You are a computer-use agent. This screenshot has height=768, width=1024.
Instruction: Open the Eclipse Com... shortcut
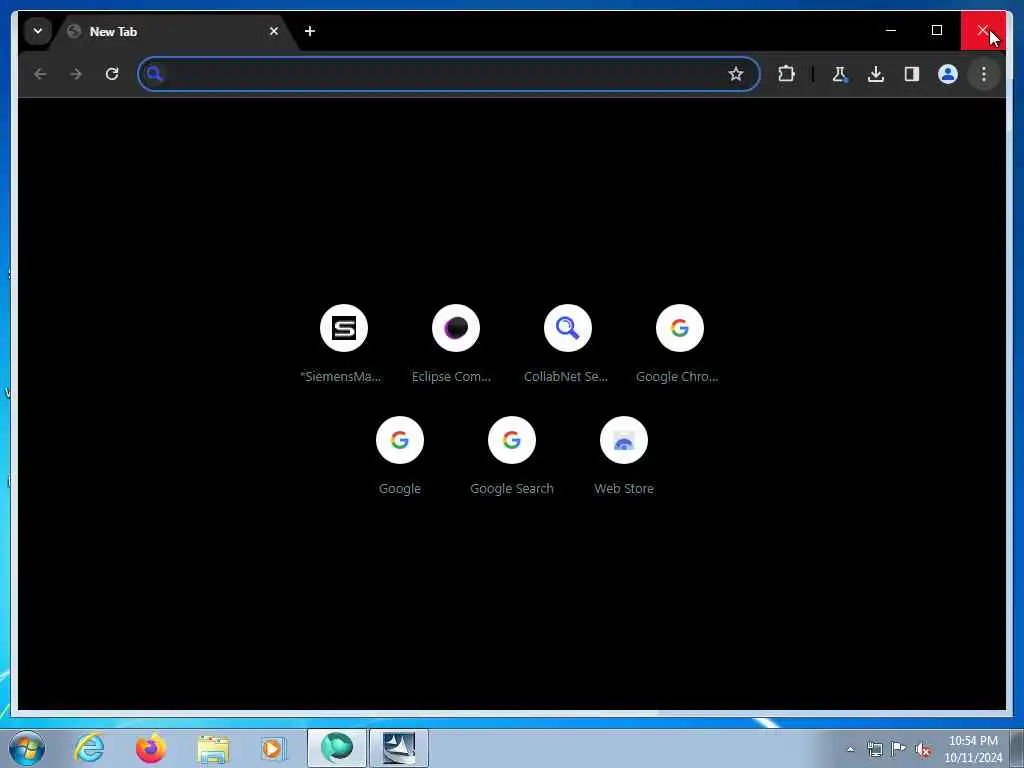pos(455,343)
